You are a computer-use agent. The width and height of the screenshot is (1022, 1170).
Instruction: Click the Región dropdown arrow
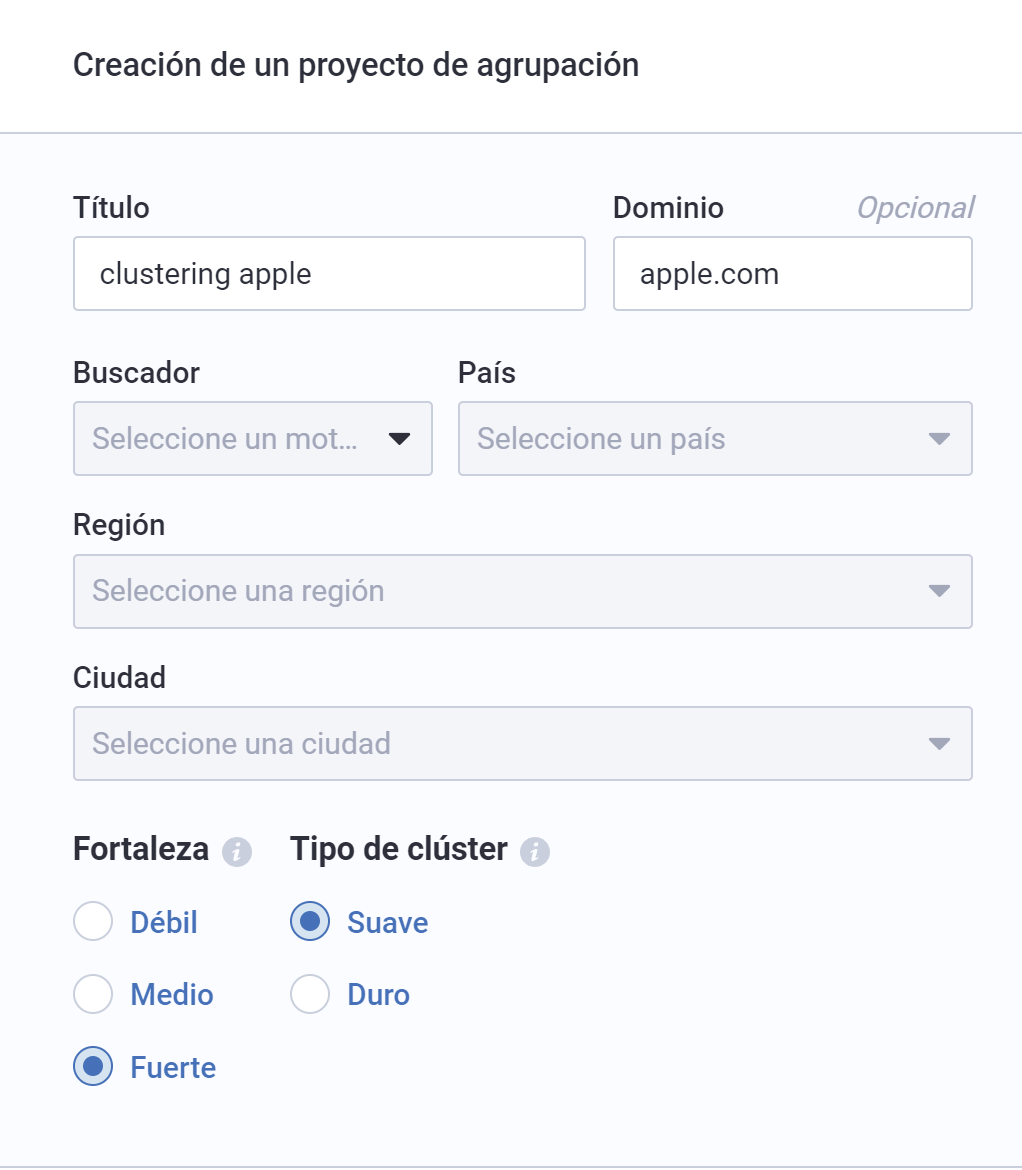coord(938,591)
